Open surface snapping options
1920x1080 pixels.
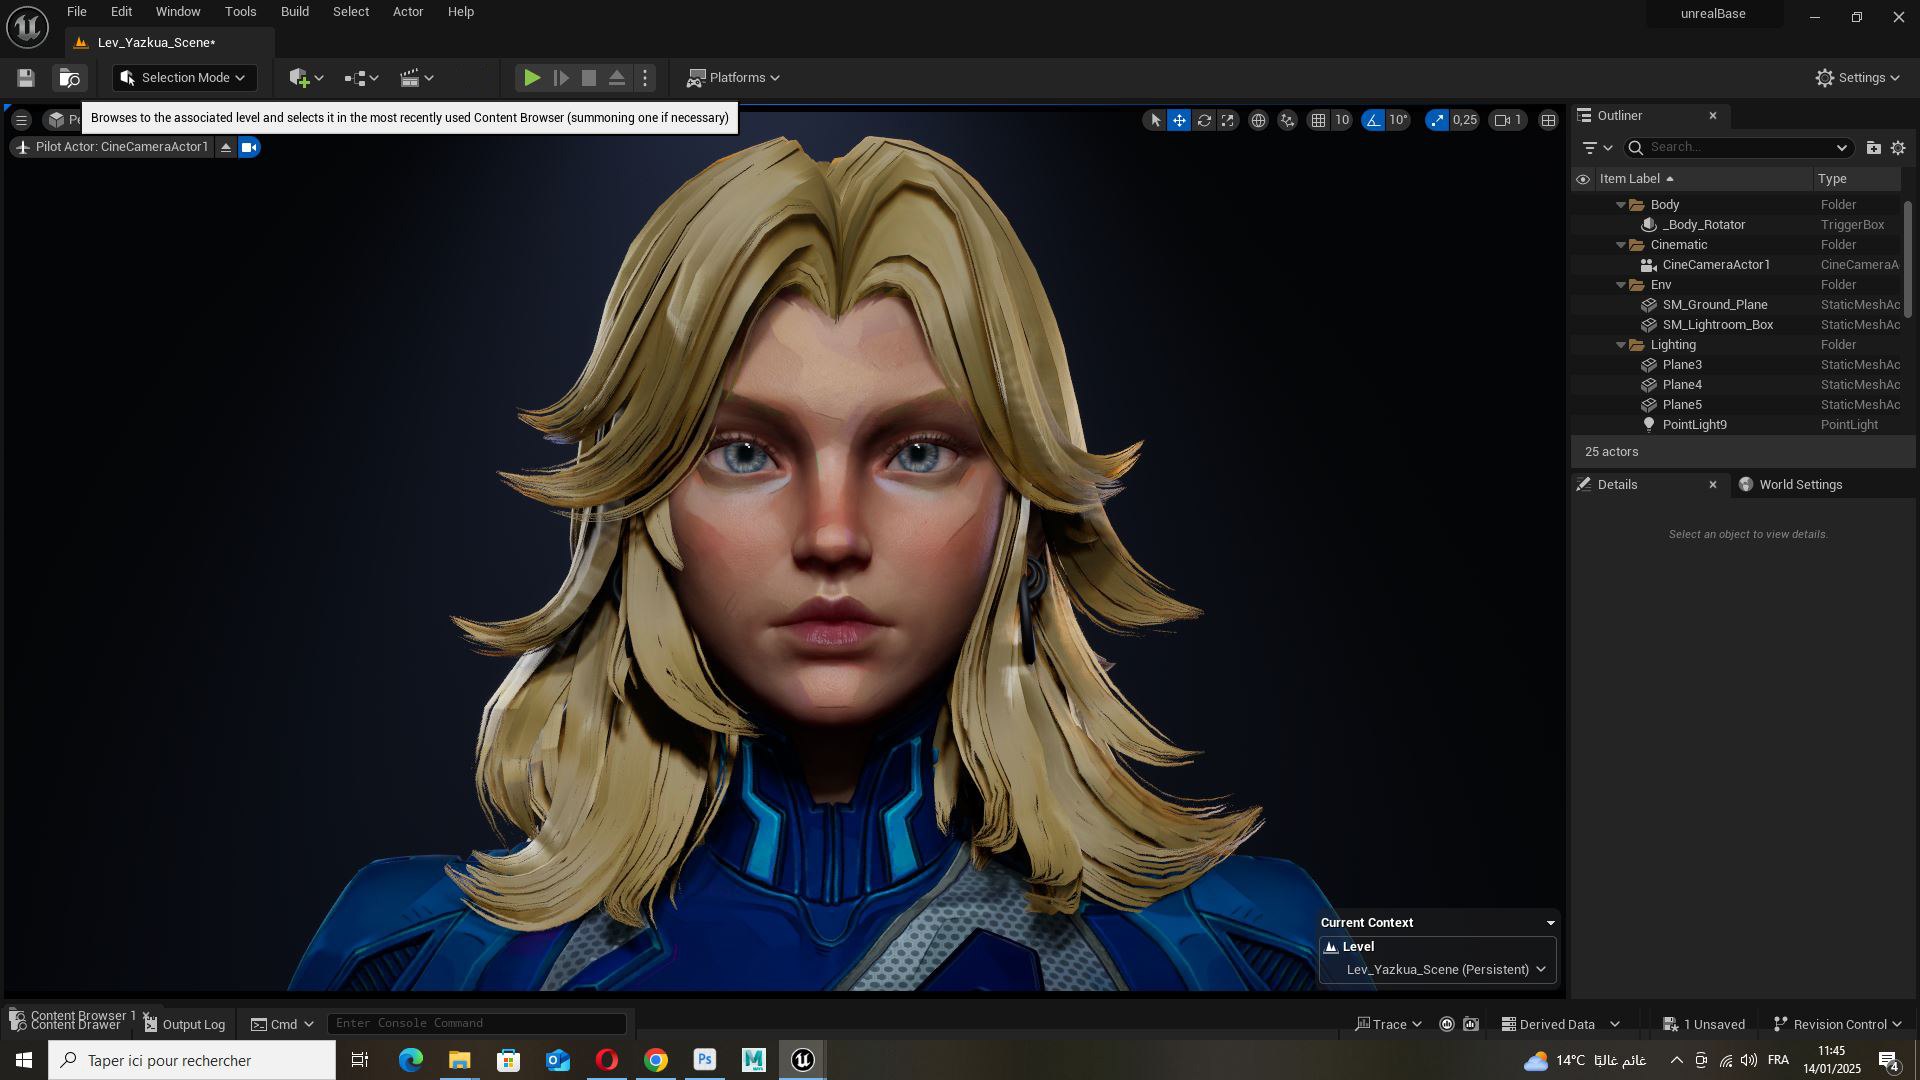tap(1287, 120)
